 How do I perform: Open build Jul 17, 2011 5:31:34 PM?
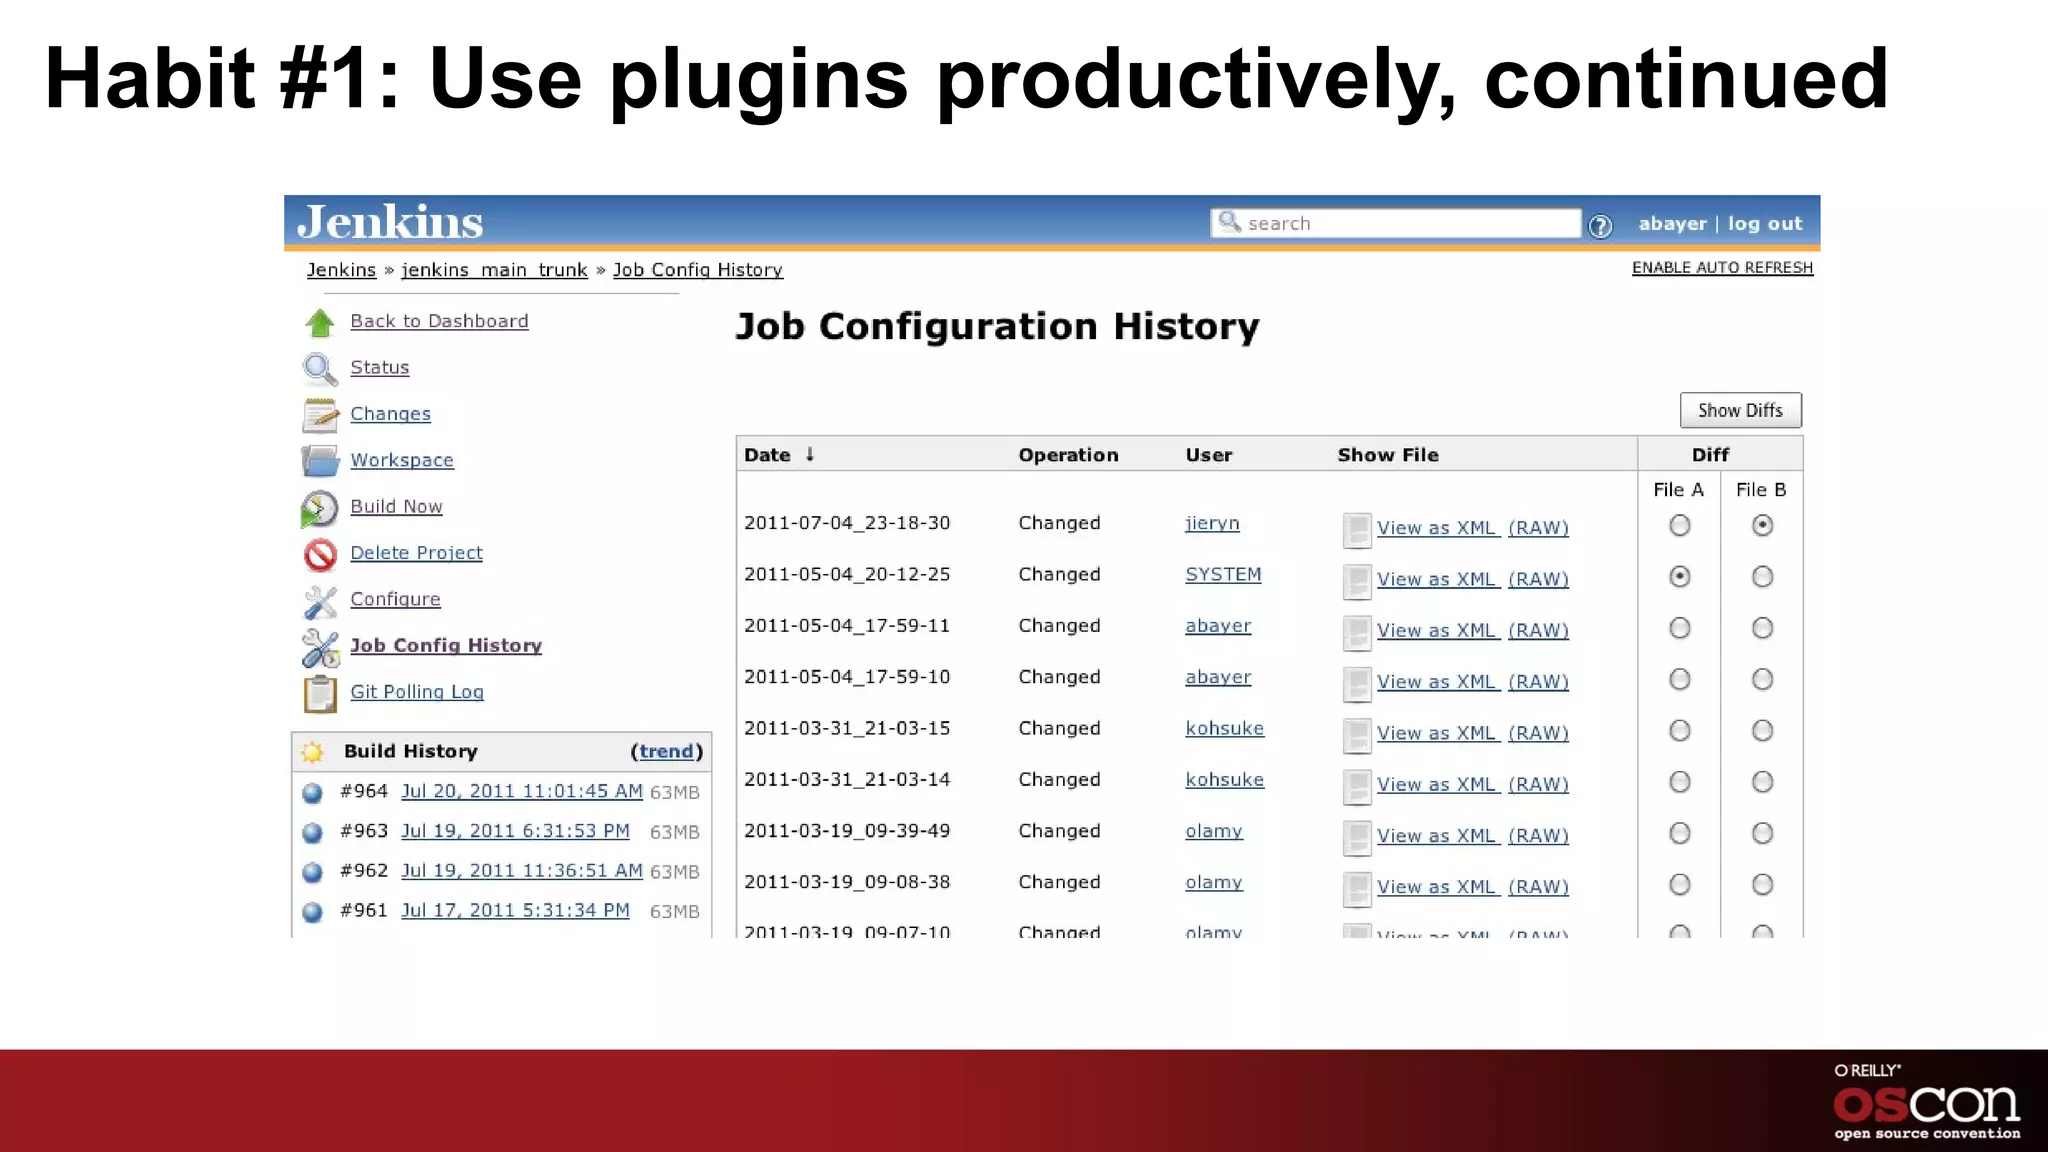click(515, 910)
